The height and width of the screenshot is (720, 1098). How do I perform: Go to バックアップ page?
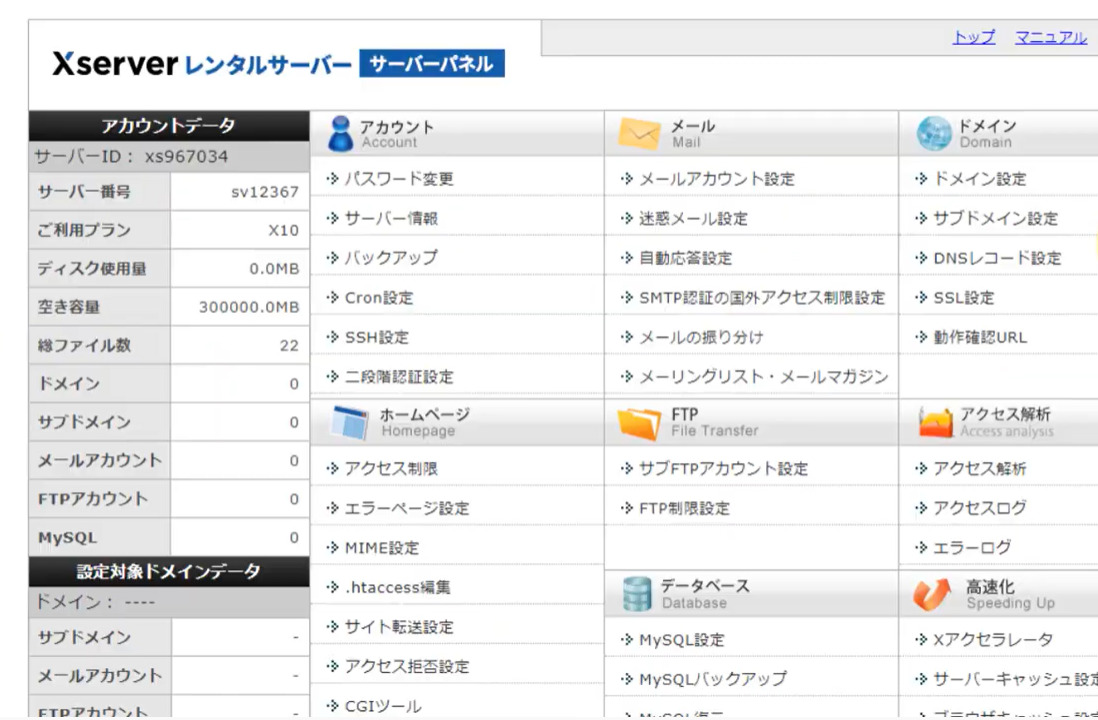[391, 258]
